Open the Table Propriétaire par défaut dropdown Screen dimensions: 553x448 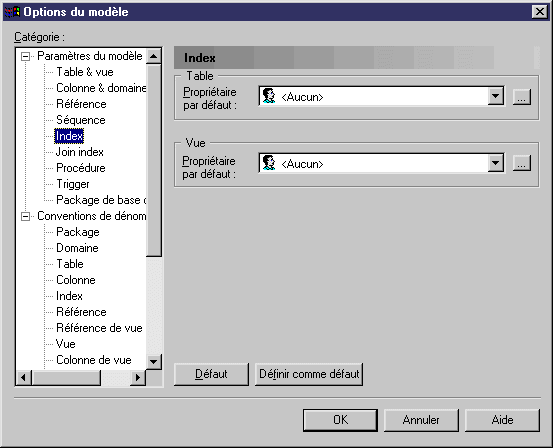pyautogui.click(x=496, y=96)
